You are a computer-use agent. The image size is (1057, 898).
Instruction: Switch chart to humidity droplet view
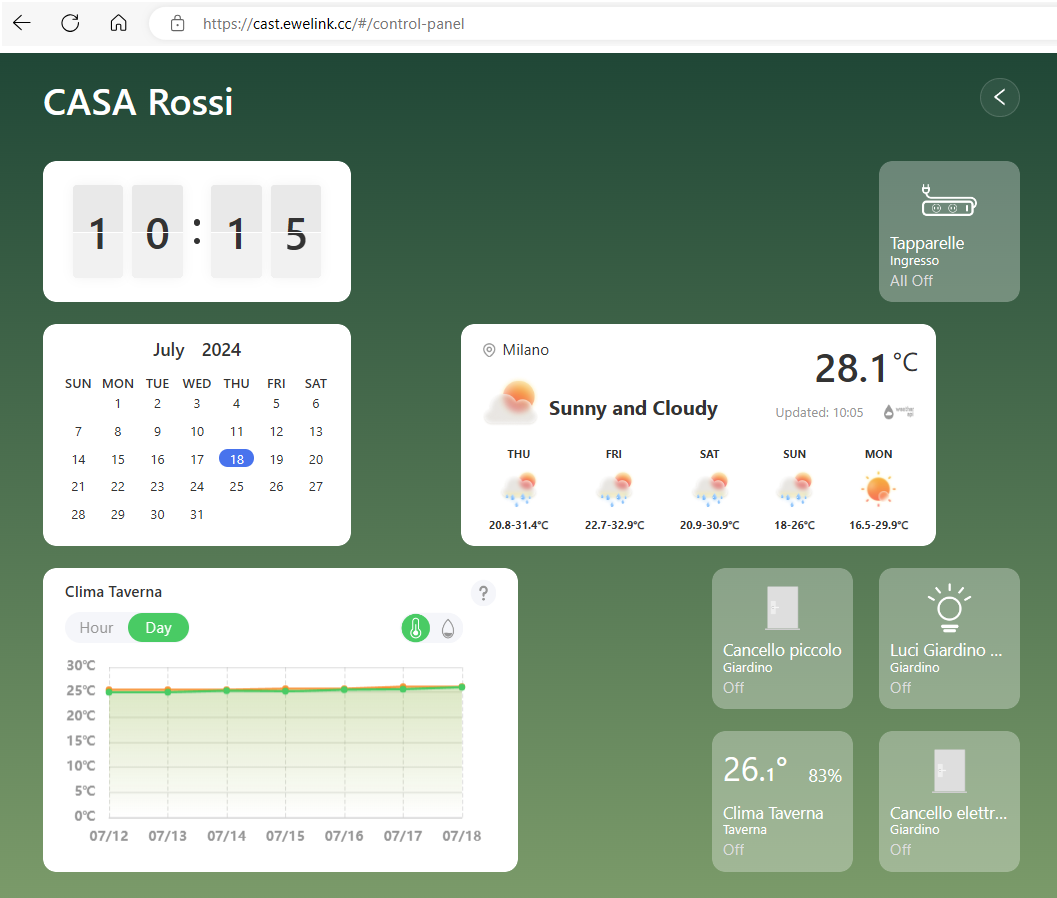[448, 628]
